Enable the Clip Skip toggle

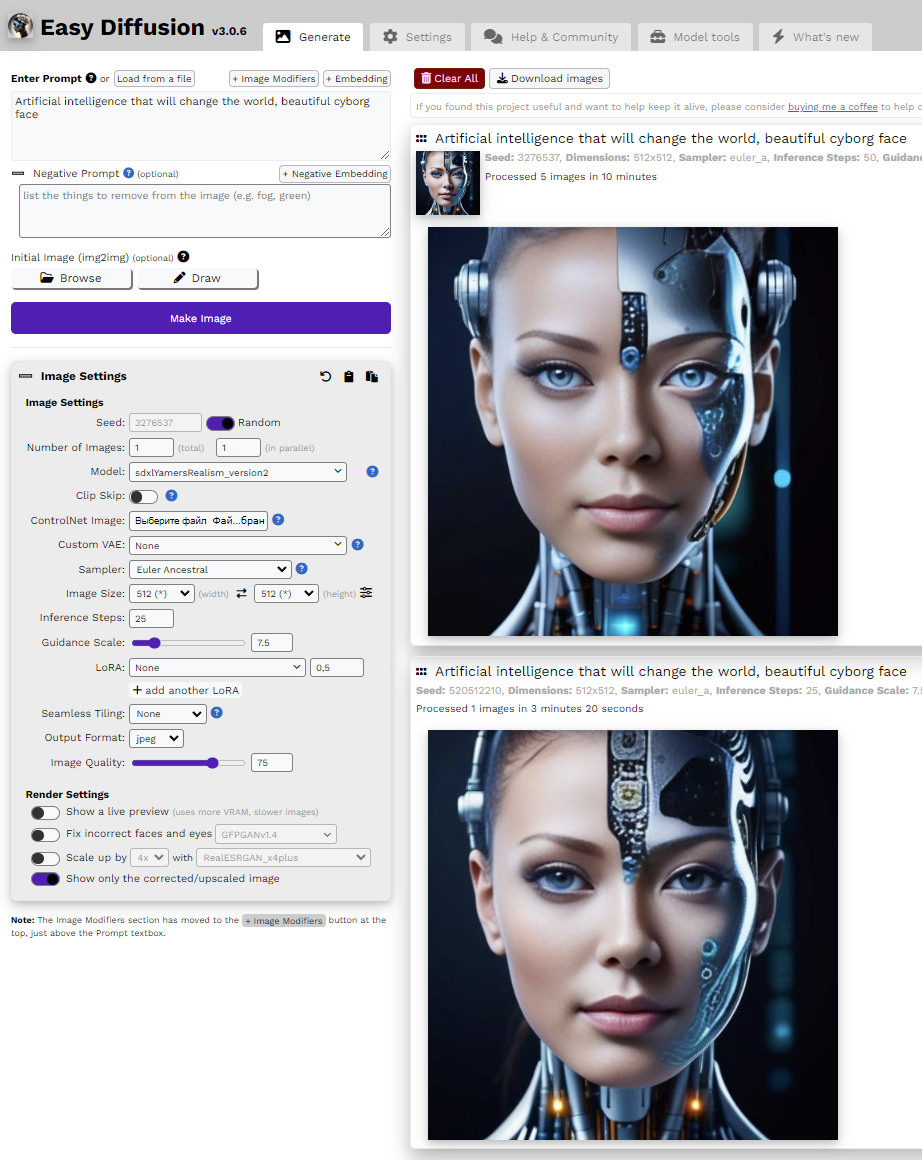point(144,496)
